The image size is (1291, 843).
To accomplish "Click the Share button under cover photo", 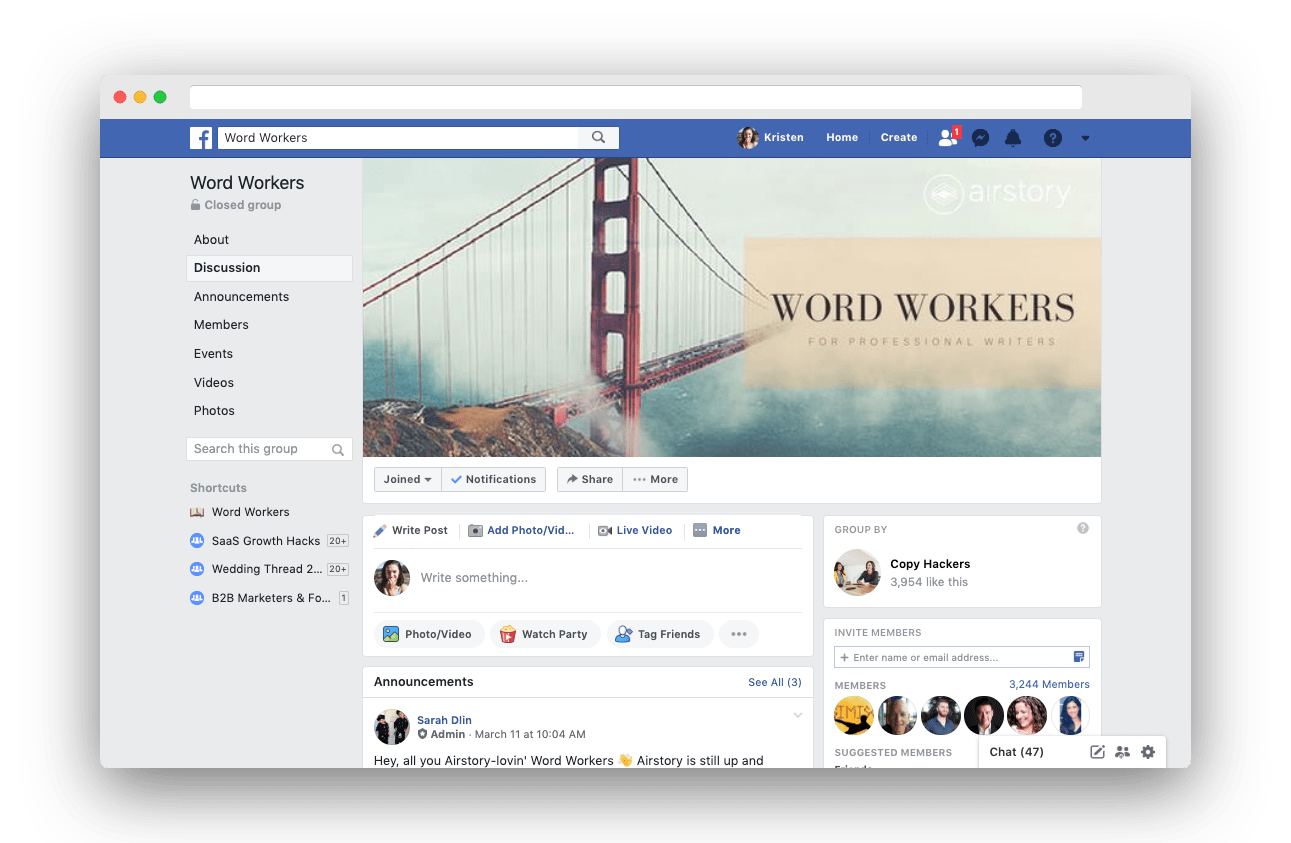I will pos(590,480).
